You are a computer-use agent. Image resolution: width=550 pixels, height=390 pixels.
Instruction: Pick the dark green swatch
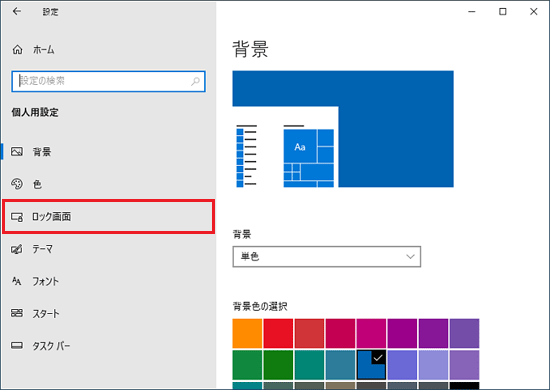pos(278,365)
